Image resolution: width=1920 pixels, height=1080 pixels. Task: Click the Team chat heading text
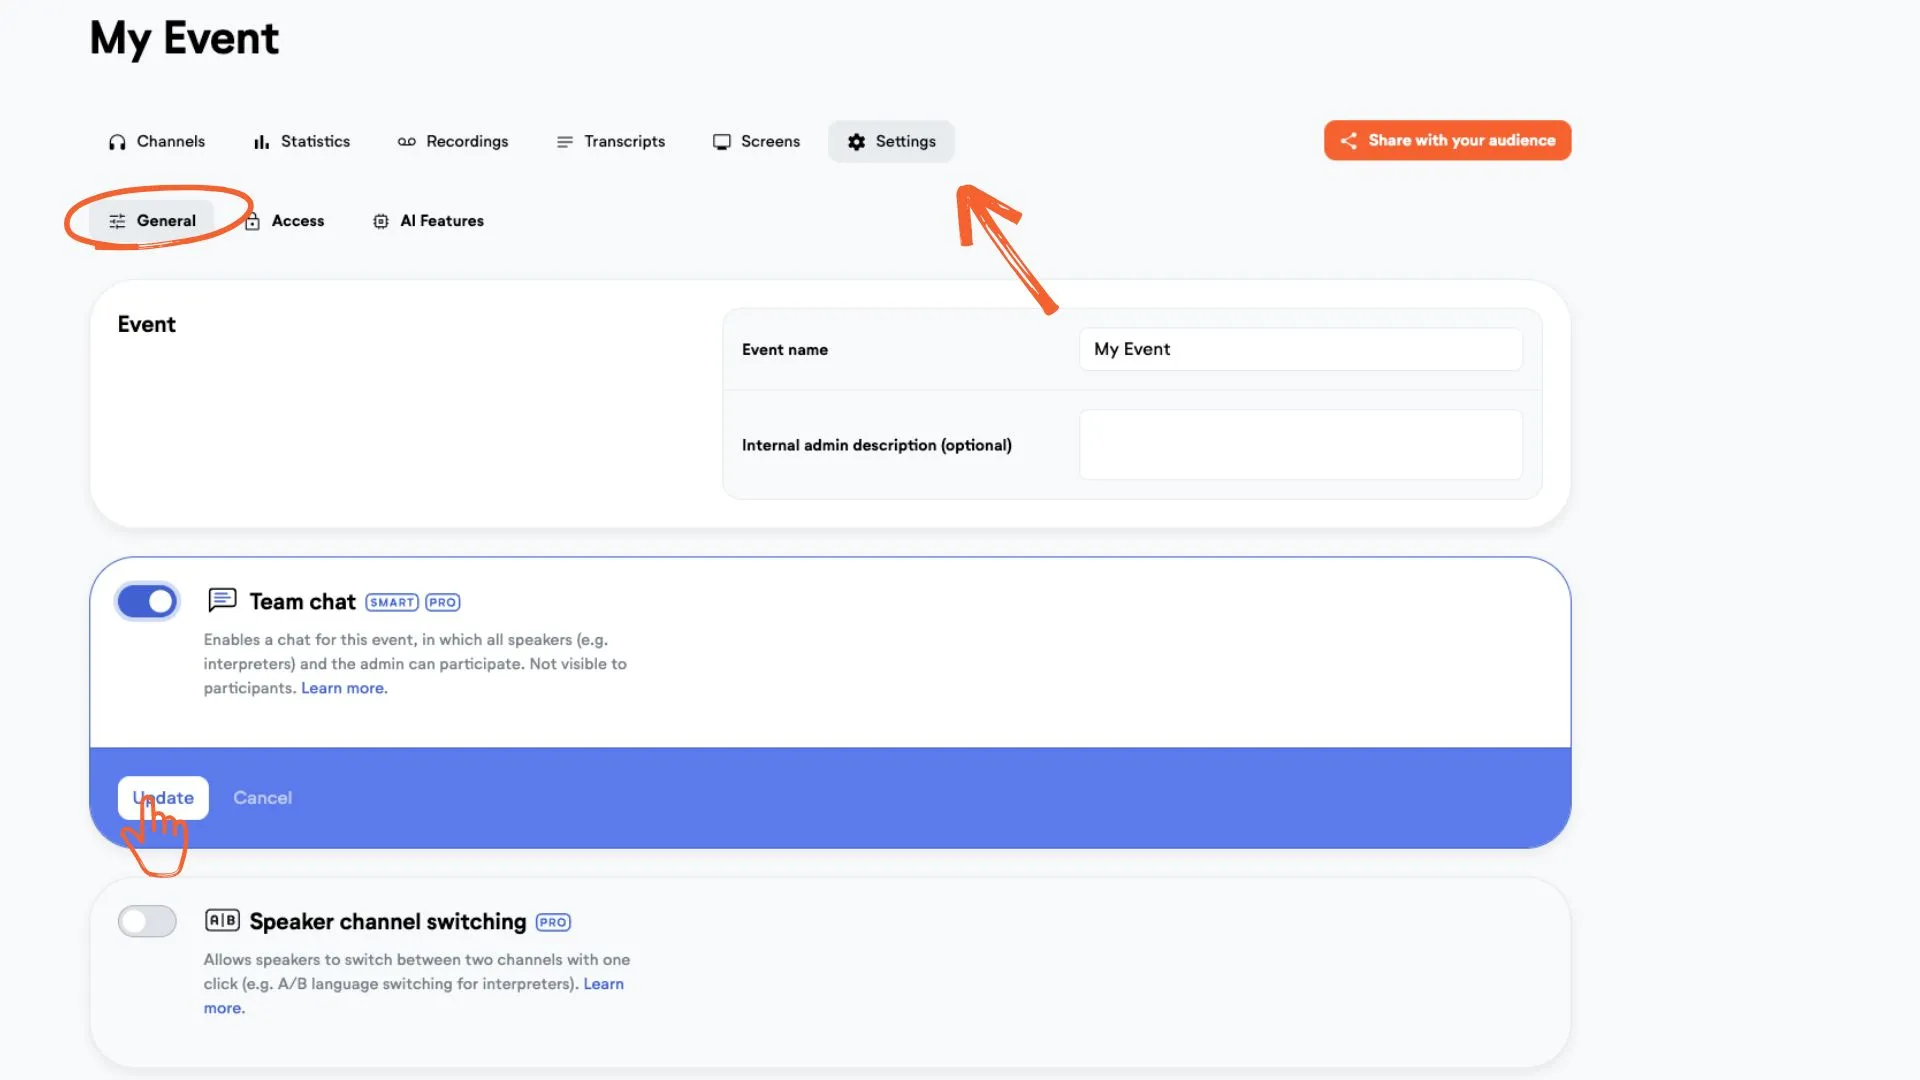point(302,602)
